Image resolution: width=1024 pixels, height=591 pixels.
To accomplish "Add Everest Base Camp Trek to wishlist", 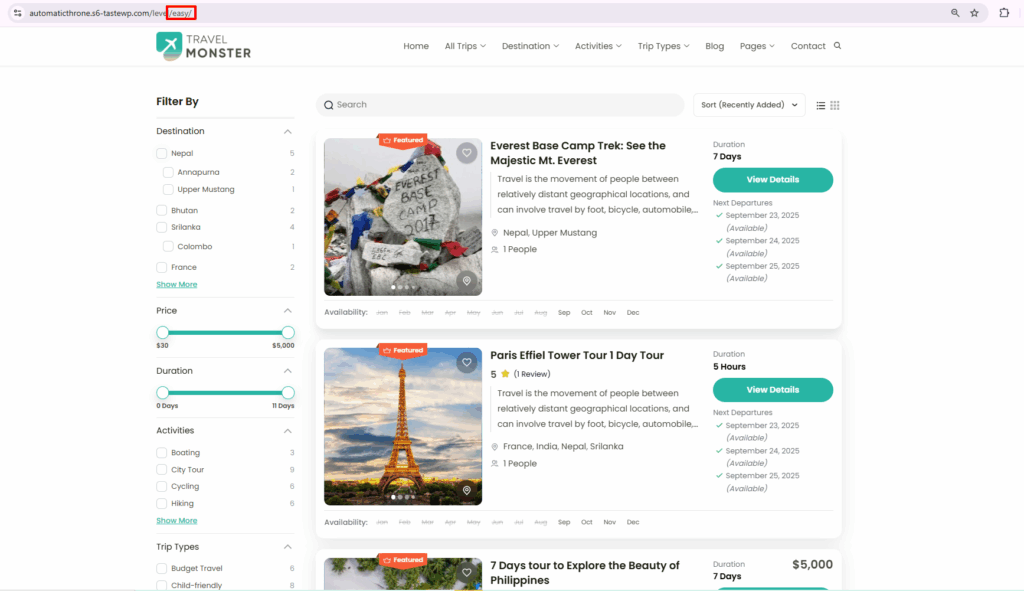I will pyautogui.click(x=466, y=153).
